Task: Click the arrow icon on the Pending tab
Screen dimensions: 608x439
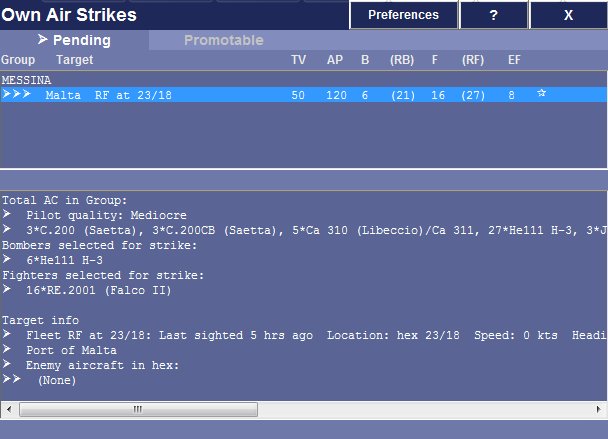Action: click(x=42, y=40)
